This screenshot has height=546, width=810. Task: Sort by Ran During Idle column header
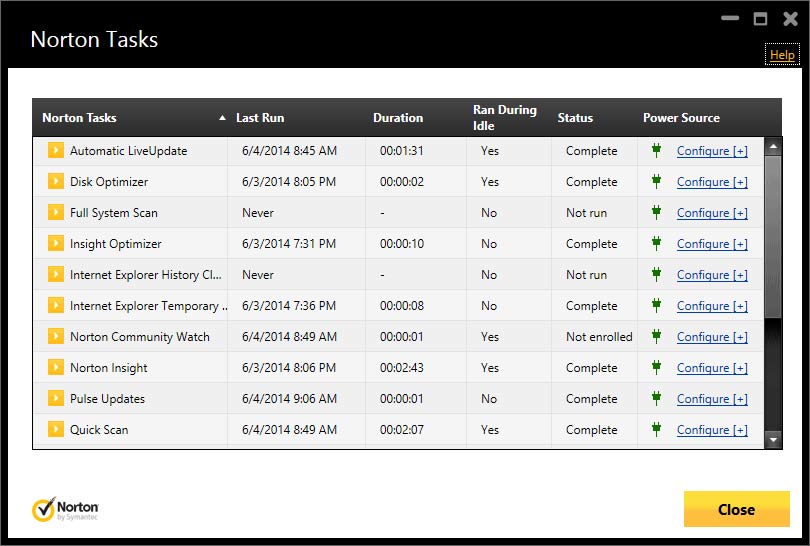click(x=505, y=118)
